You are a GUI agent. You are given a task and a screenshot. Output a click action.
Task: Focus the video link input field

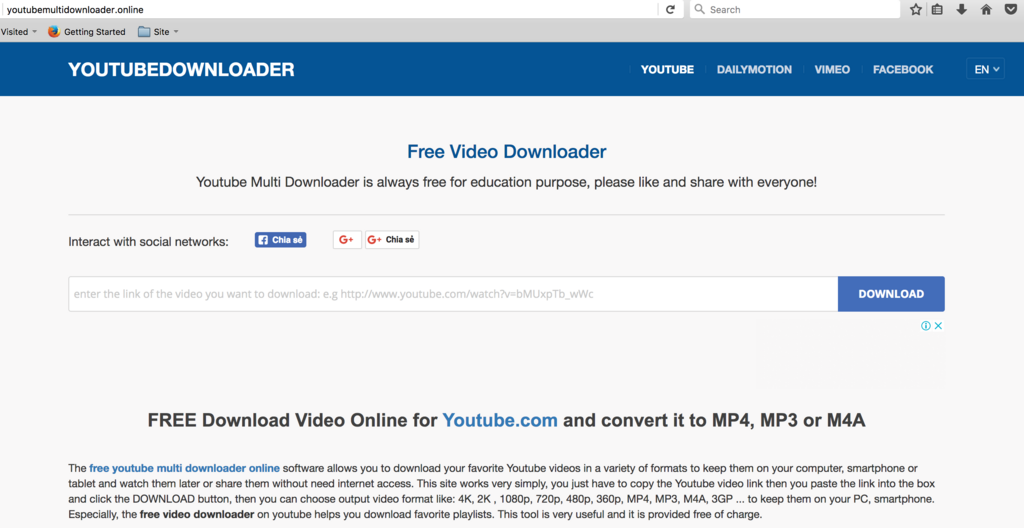pyautogui.click(x=453, y=294)
